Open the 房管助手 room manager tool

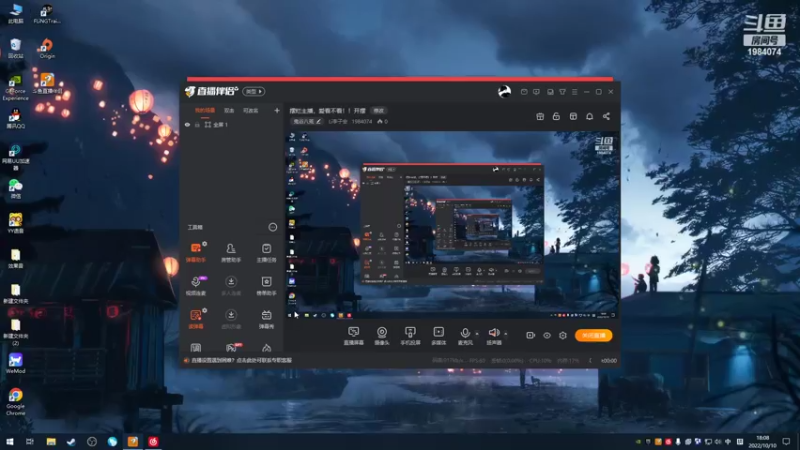tap(231, 253)
